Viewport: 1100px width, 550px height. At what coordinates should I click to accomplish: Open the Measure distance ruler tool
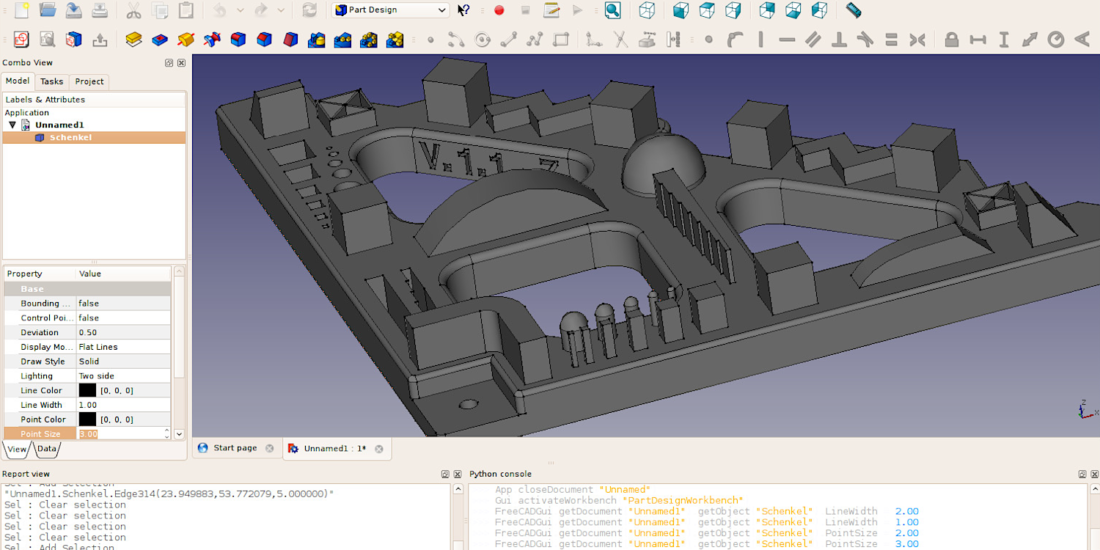point(853,10)
